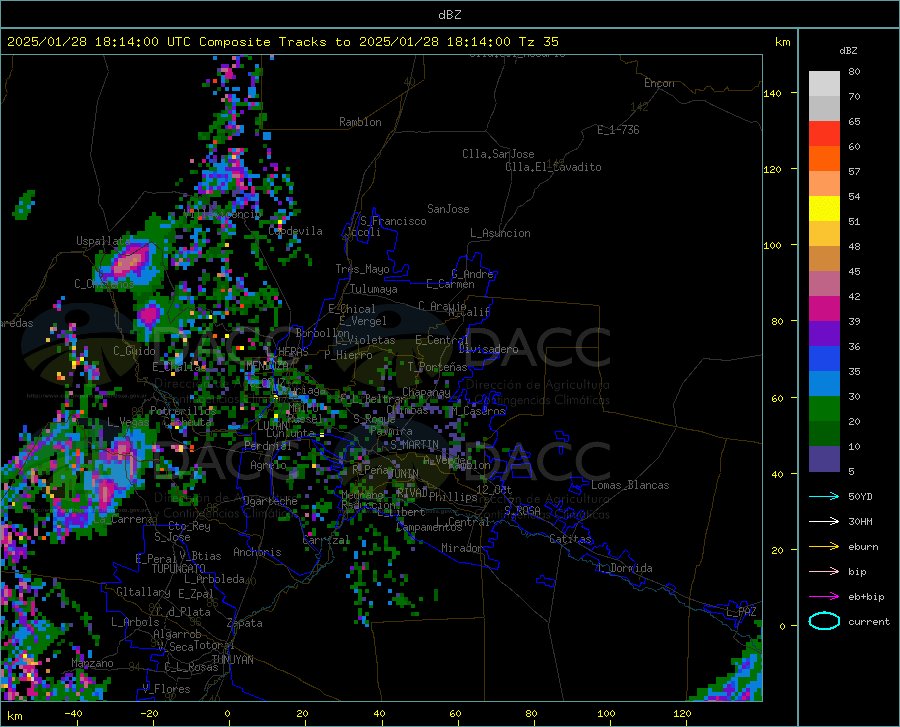Click the 100 km y-axis tick label
Image resolution: width=900 pixels, height=727 pixels.
click(772, 245)
